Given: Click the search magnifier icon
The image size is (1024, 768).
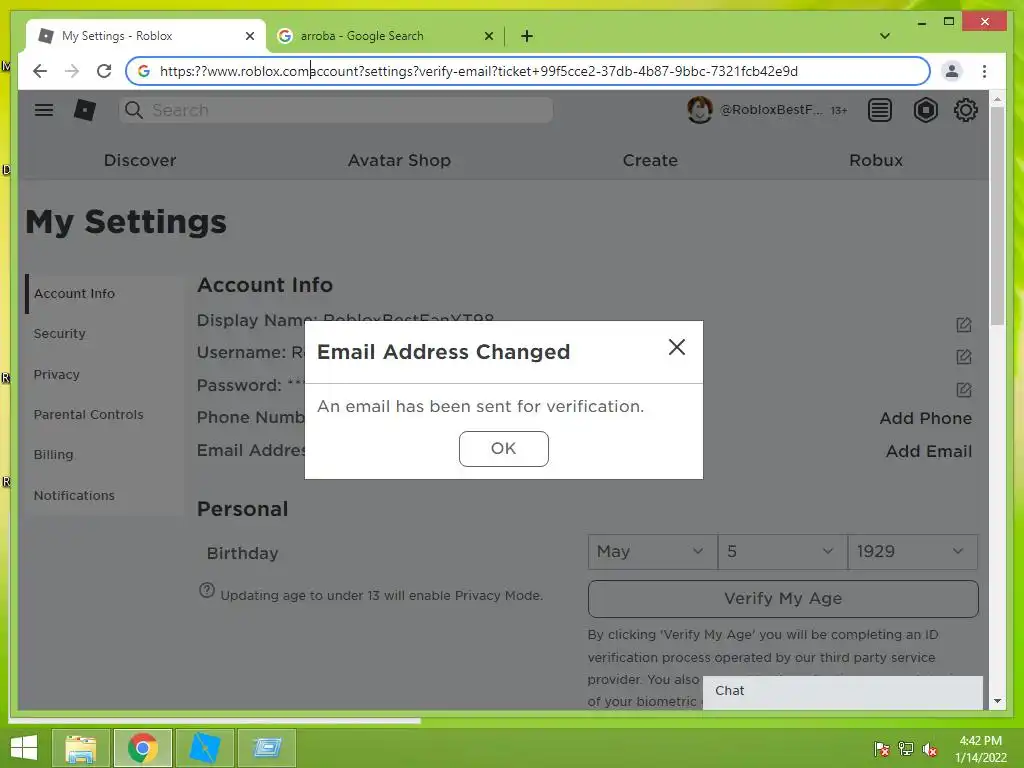Looking at the screenshot, I should [x=133, y=110].
